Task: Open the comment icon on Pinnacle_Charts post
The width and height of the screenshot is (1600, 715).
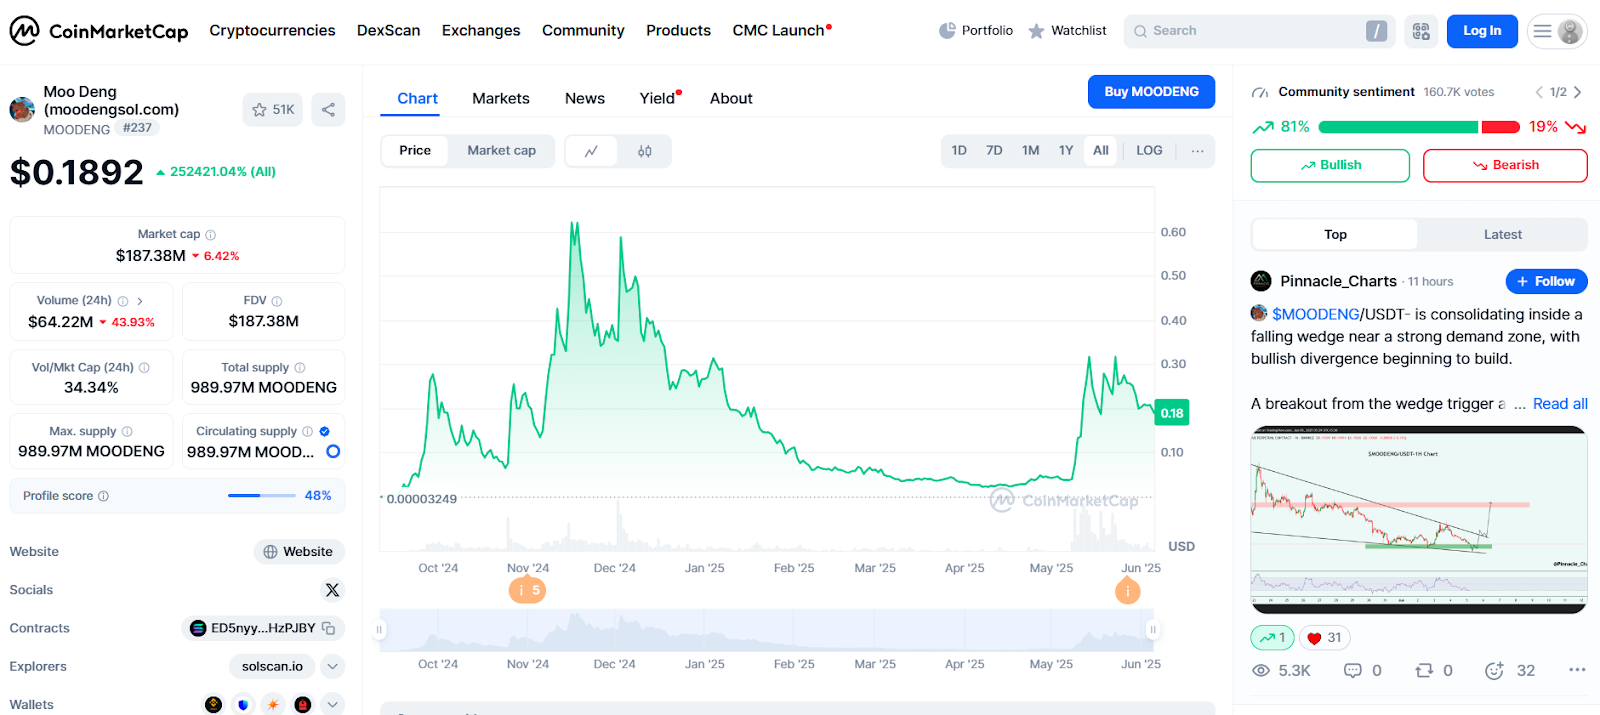Action: coord(1352,670)
